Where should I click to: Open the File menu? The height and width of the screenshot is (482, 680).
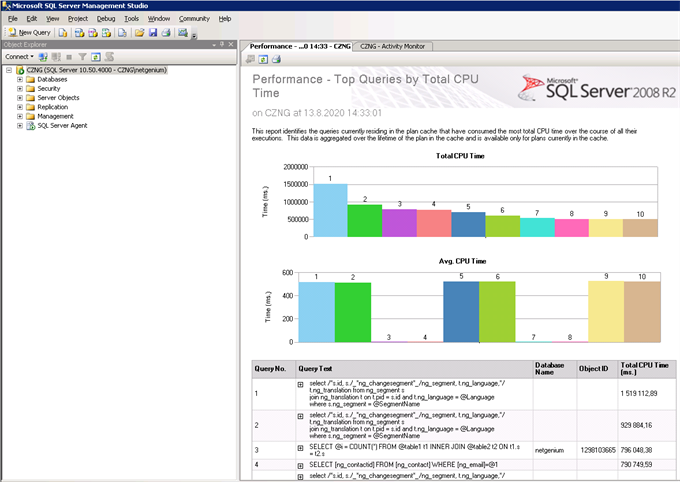[13, 19]
